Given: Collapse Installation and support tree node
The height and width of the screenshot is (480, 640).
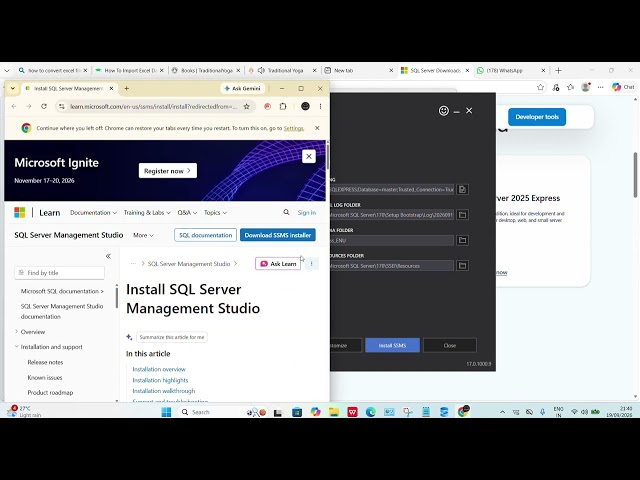Looking at the screenshot, I should 17,347.
